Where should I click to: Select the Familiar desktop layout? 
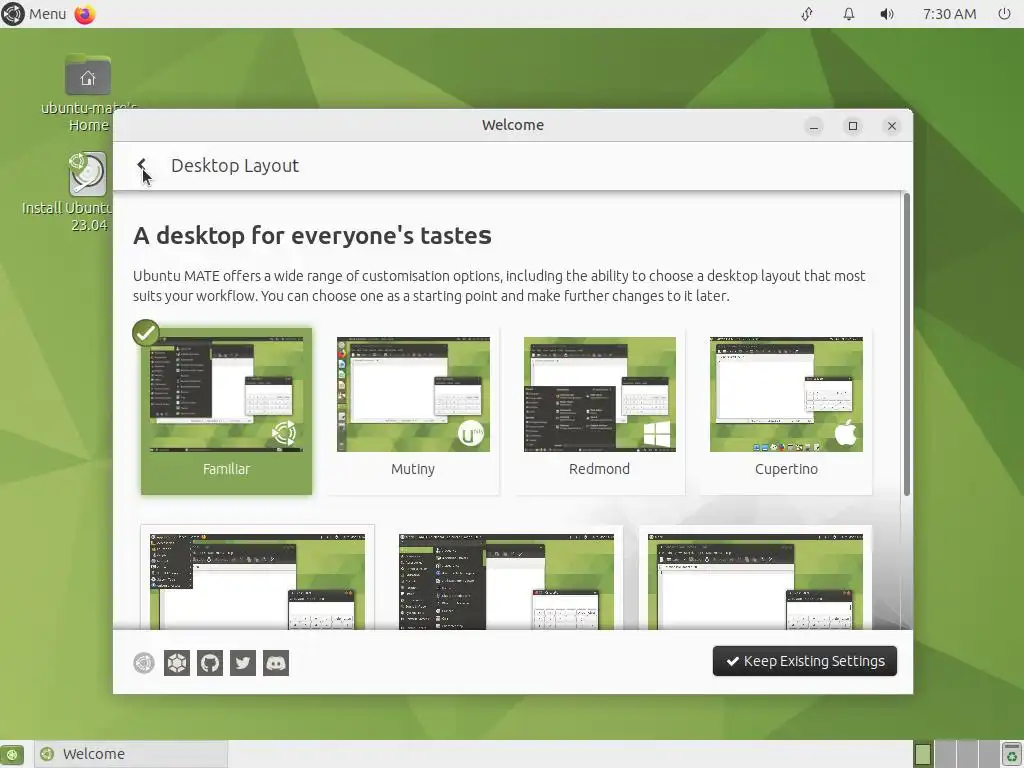point(226,411)
